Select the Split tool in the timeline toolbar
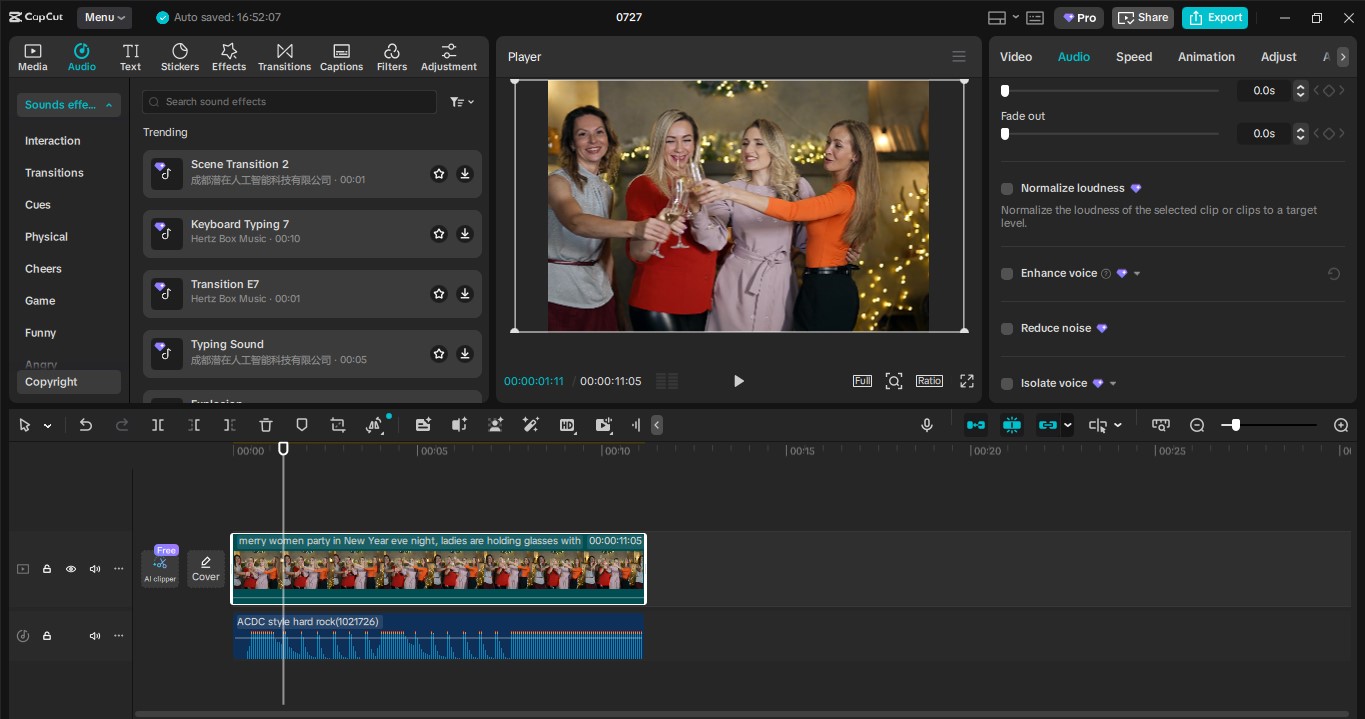The width and height of the screenshot is (1365, 719). [x=156, y=425]
